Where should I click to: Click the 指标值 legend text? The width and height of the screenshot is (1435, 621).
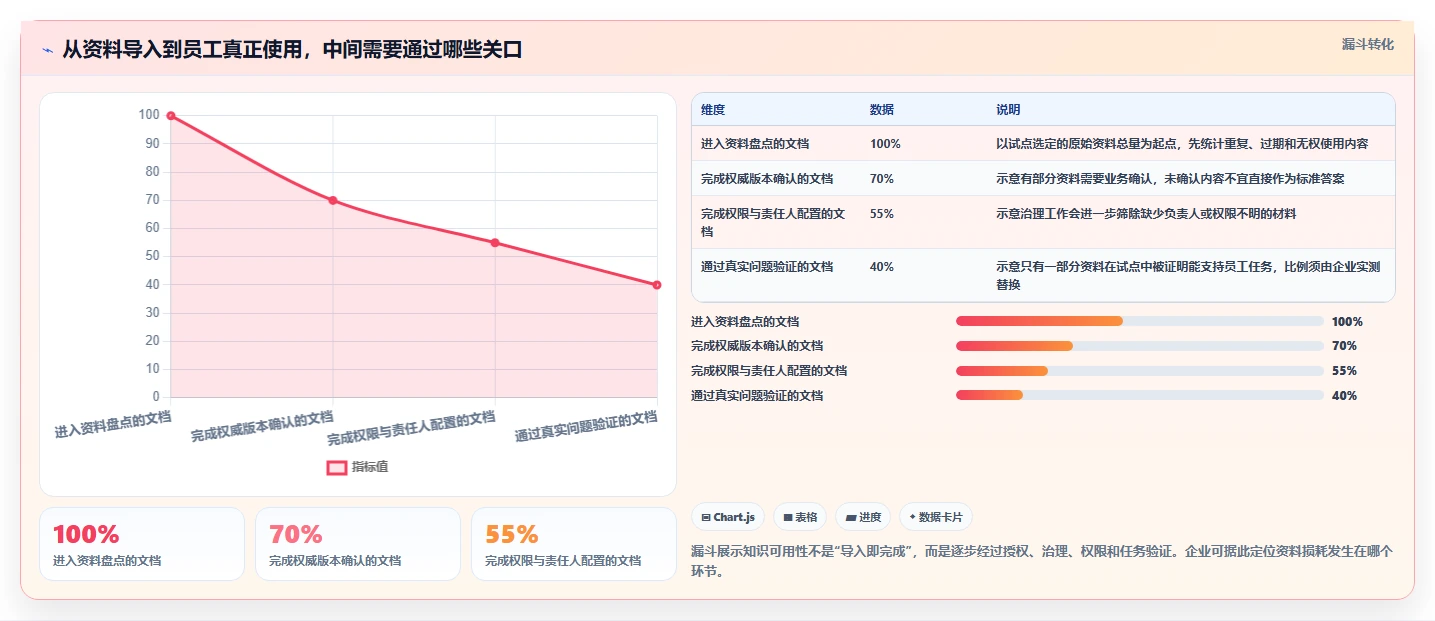[x=370, y=467]
